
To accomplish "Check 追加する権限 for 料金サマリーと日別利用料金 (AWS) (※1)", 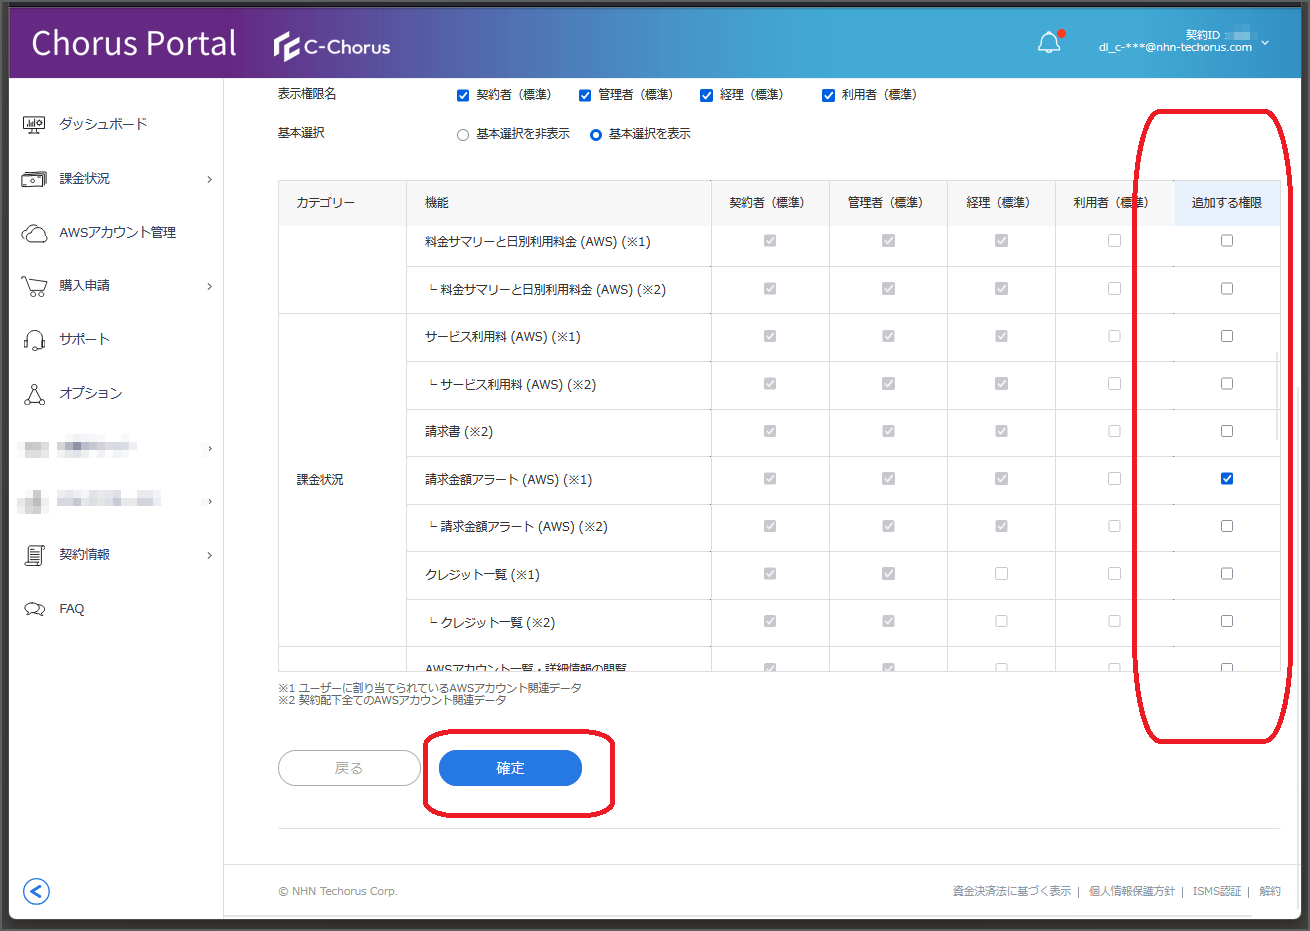I will [x=1227, y=241].
